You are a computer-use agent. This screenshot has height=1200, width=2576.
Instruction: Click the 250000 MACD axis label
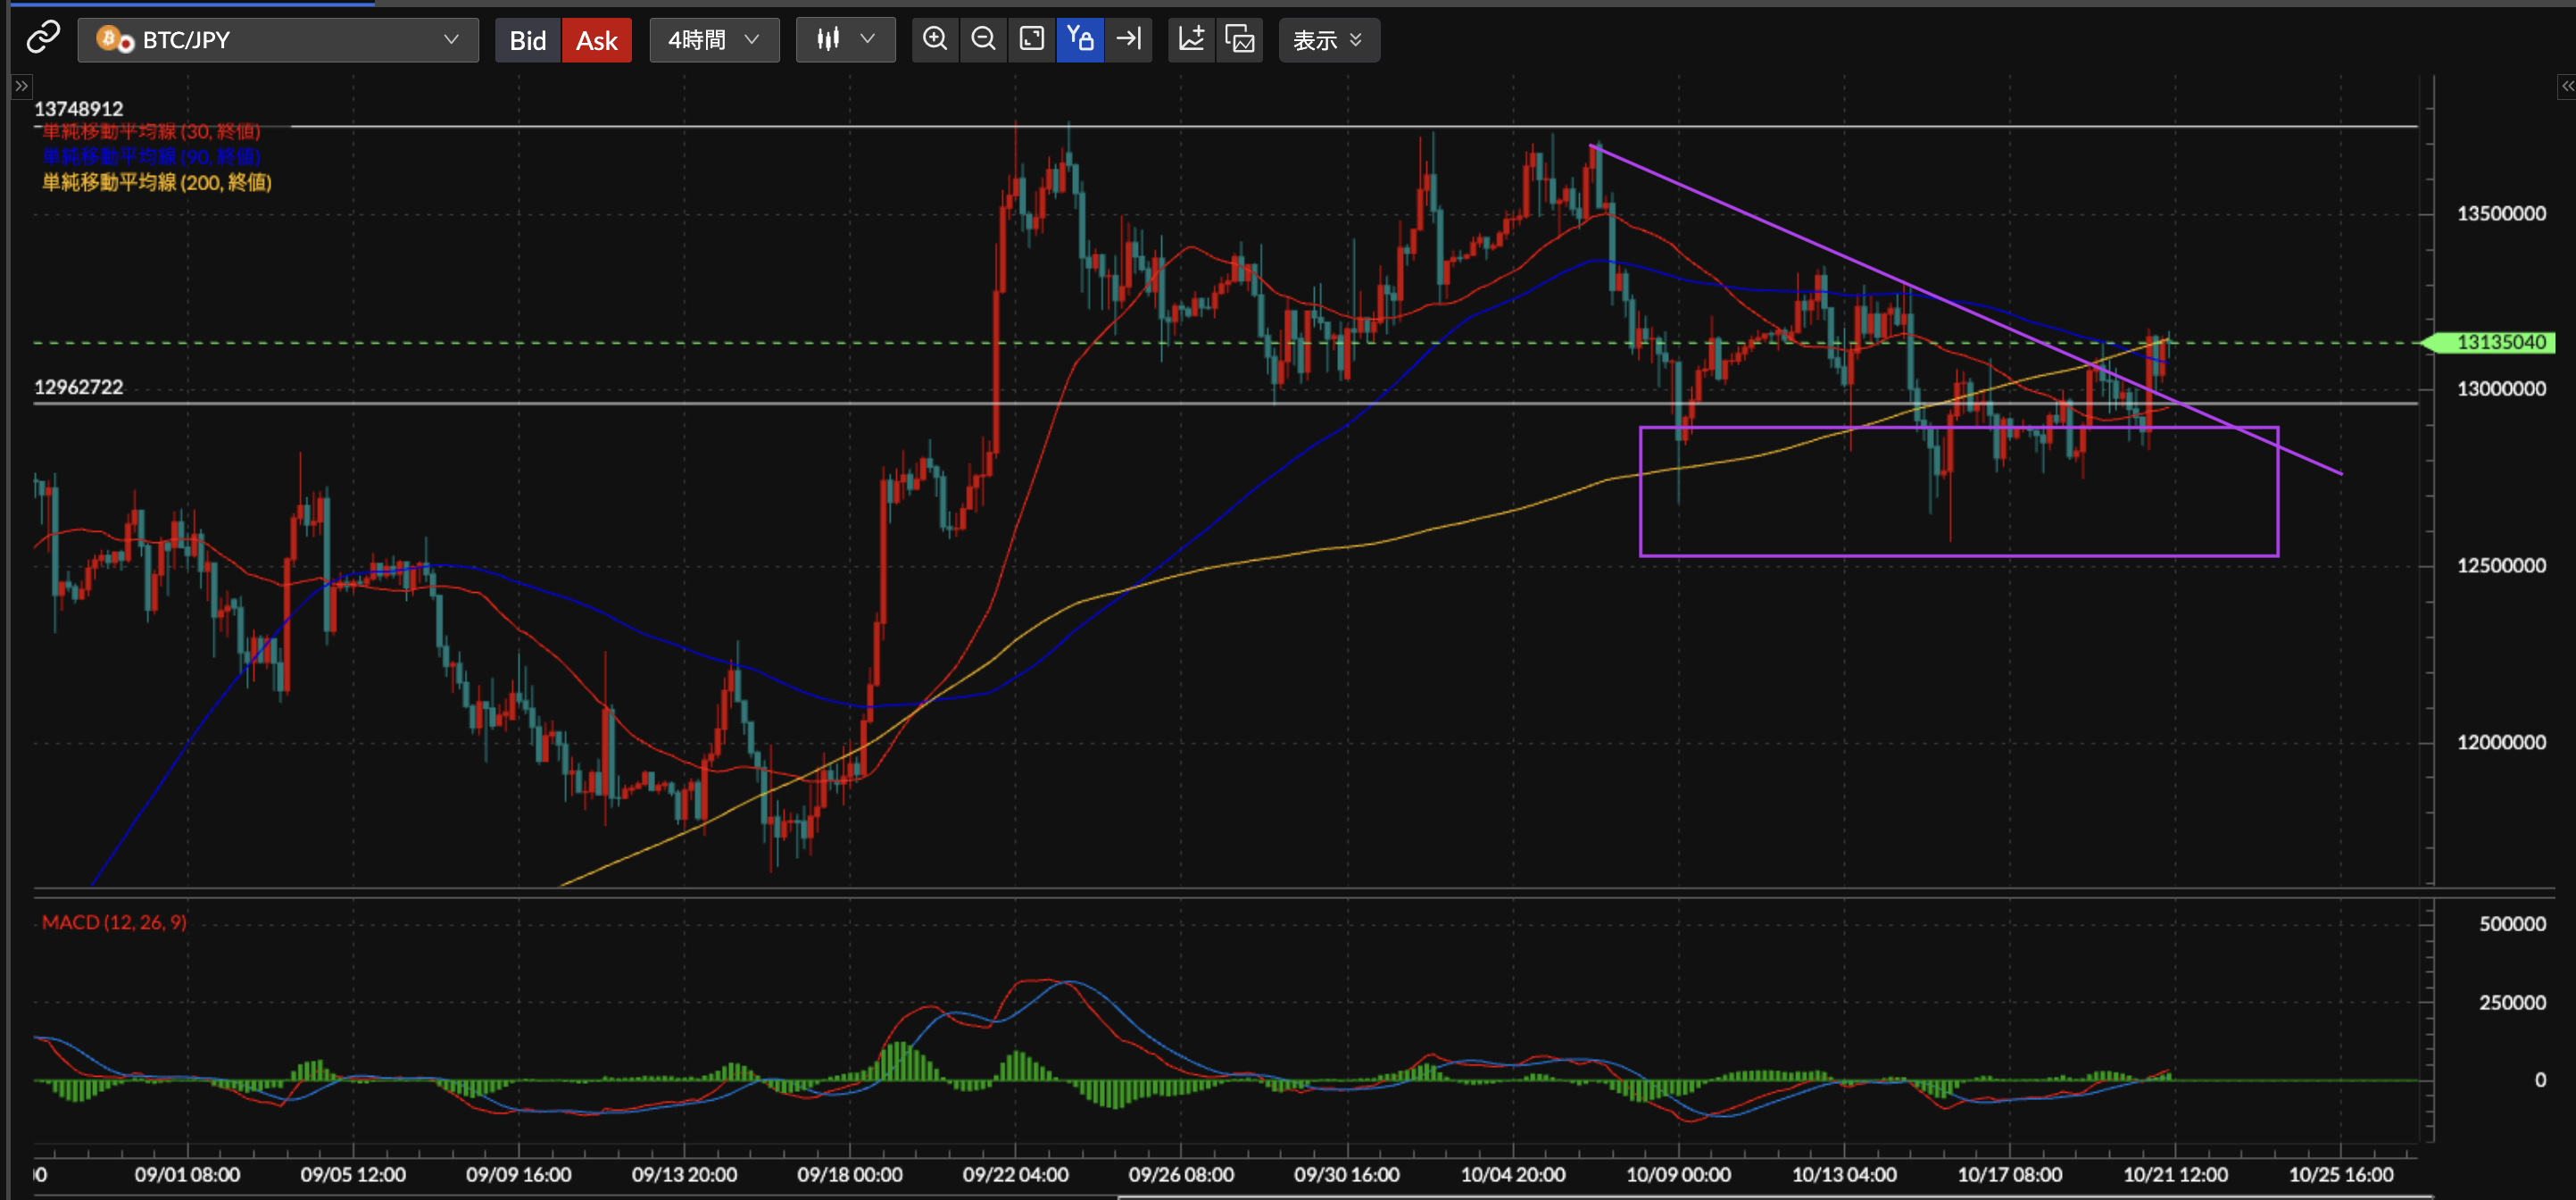tap(2512, 1002)
